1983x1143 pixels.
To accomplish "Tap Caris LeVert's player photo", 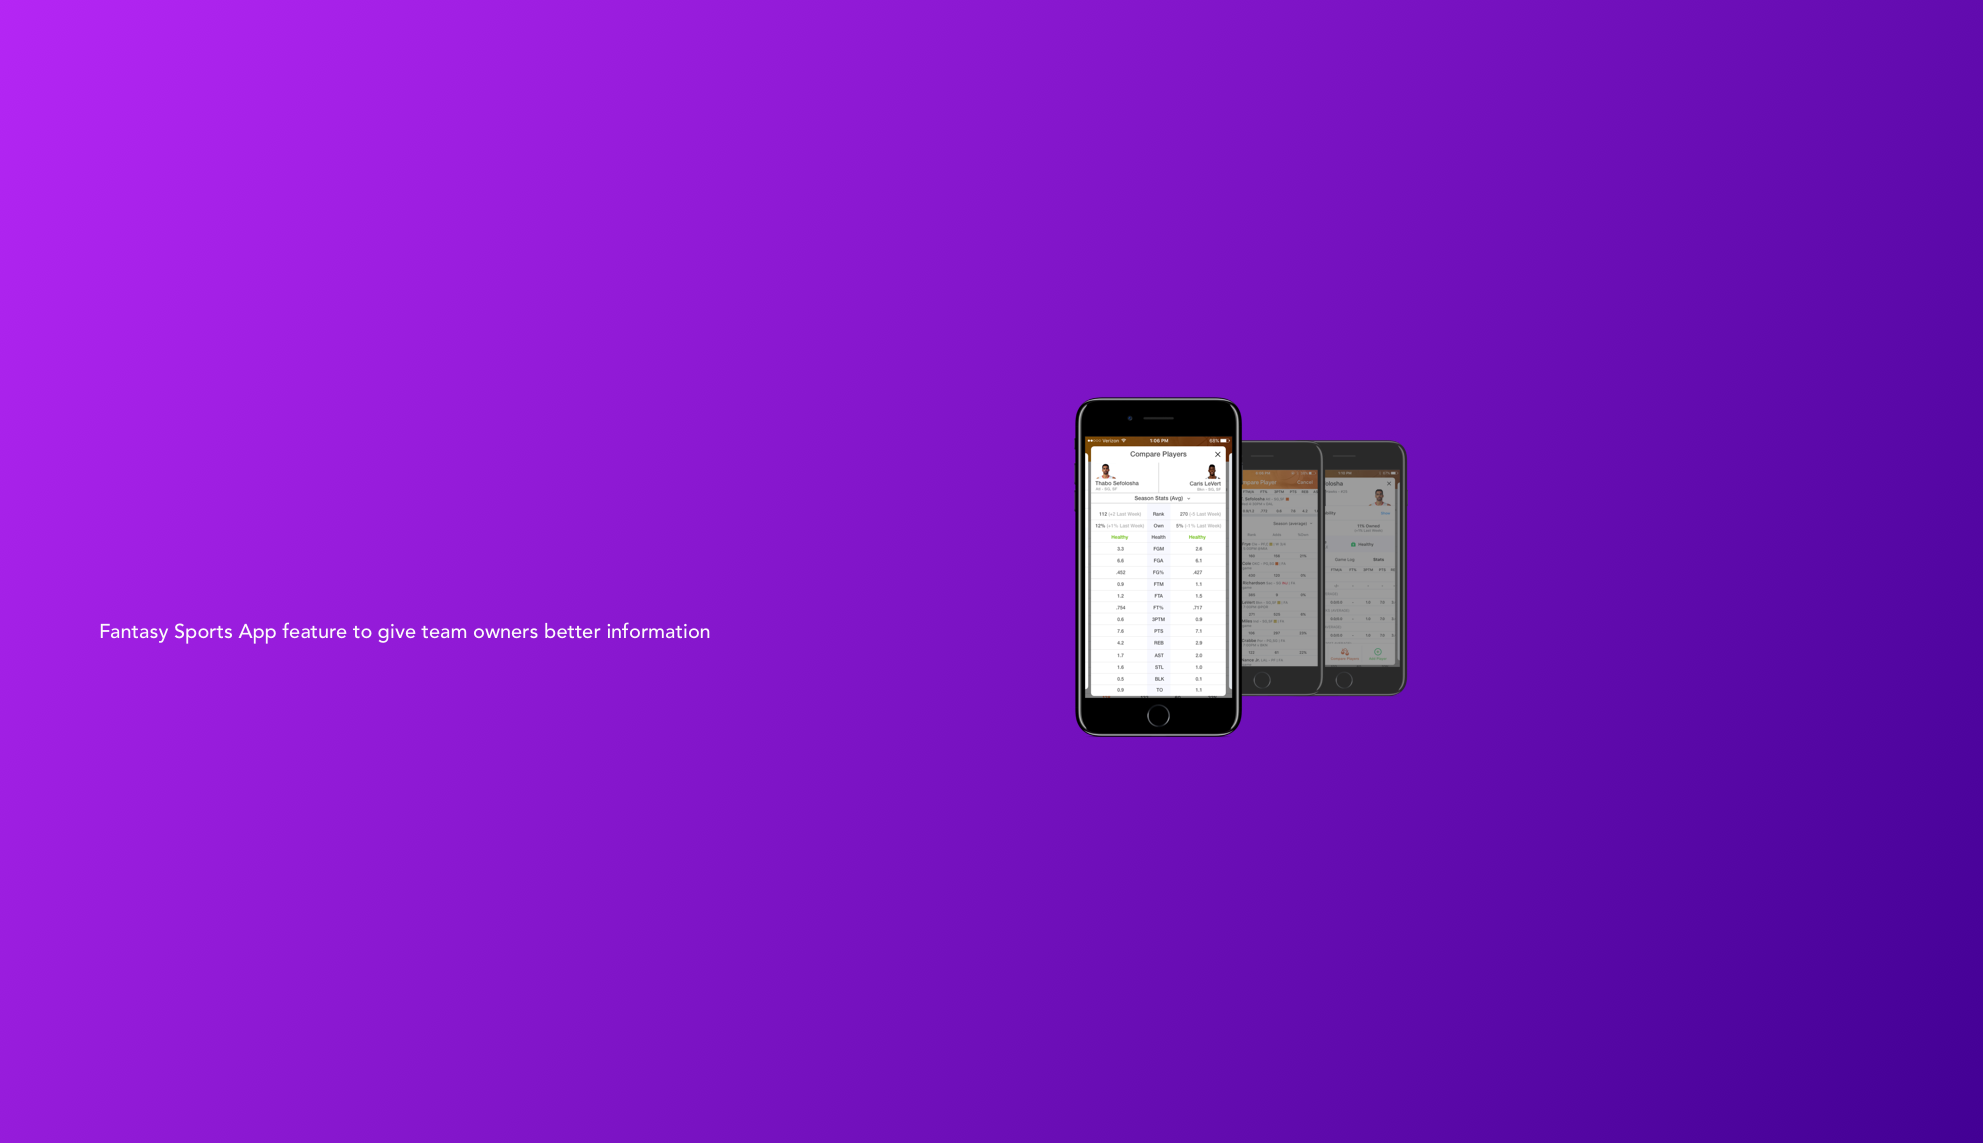I will [x=1213, y=470].
